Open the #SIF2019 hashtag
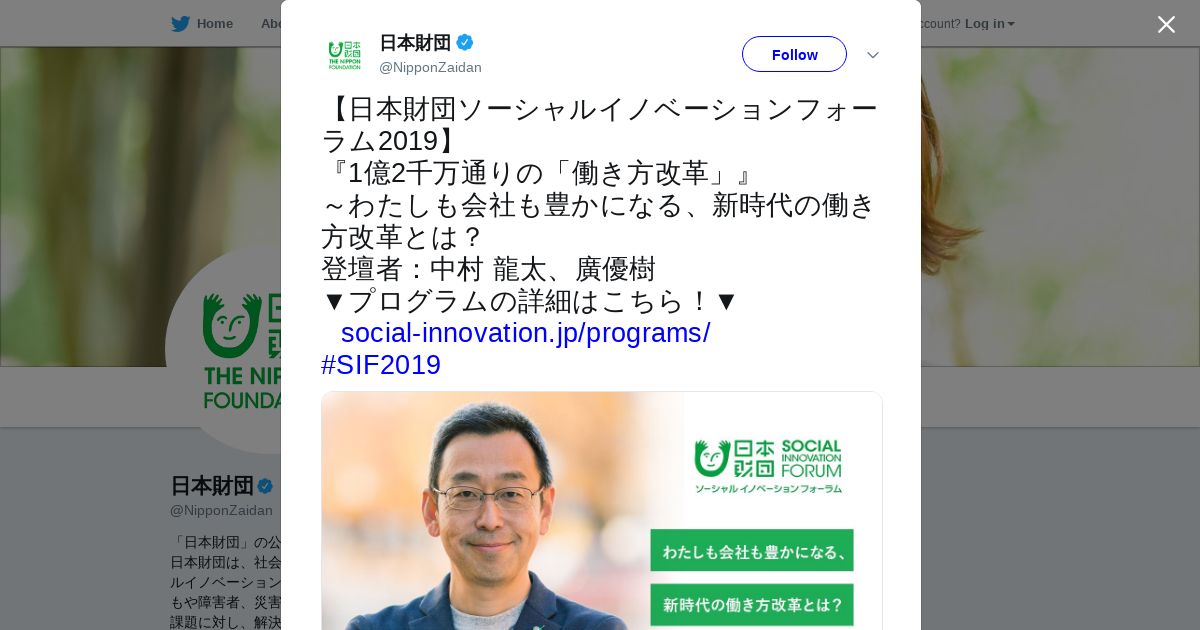Screen dimensions: 1200x630 [381, 365]
